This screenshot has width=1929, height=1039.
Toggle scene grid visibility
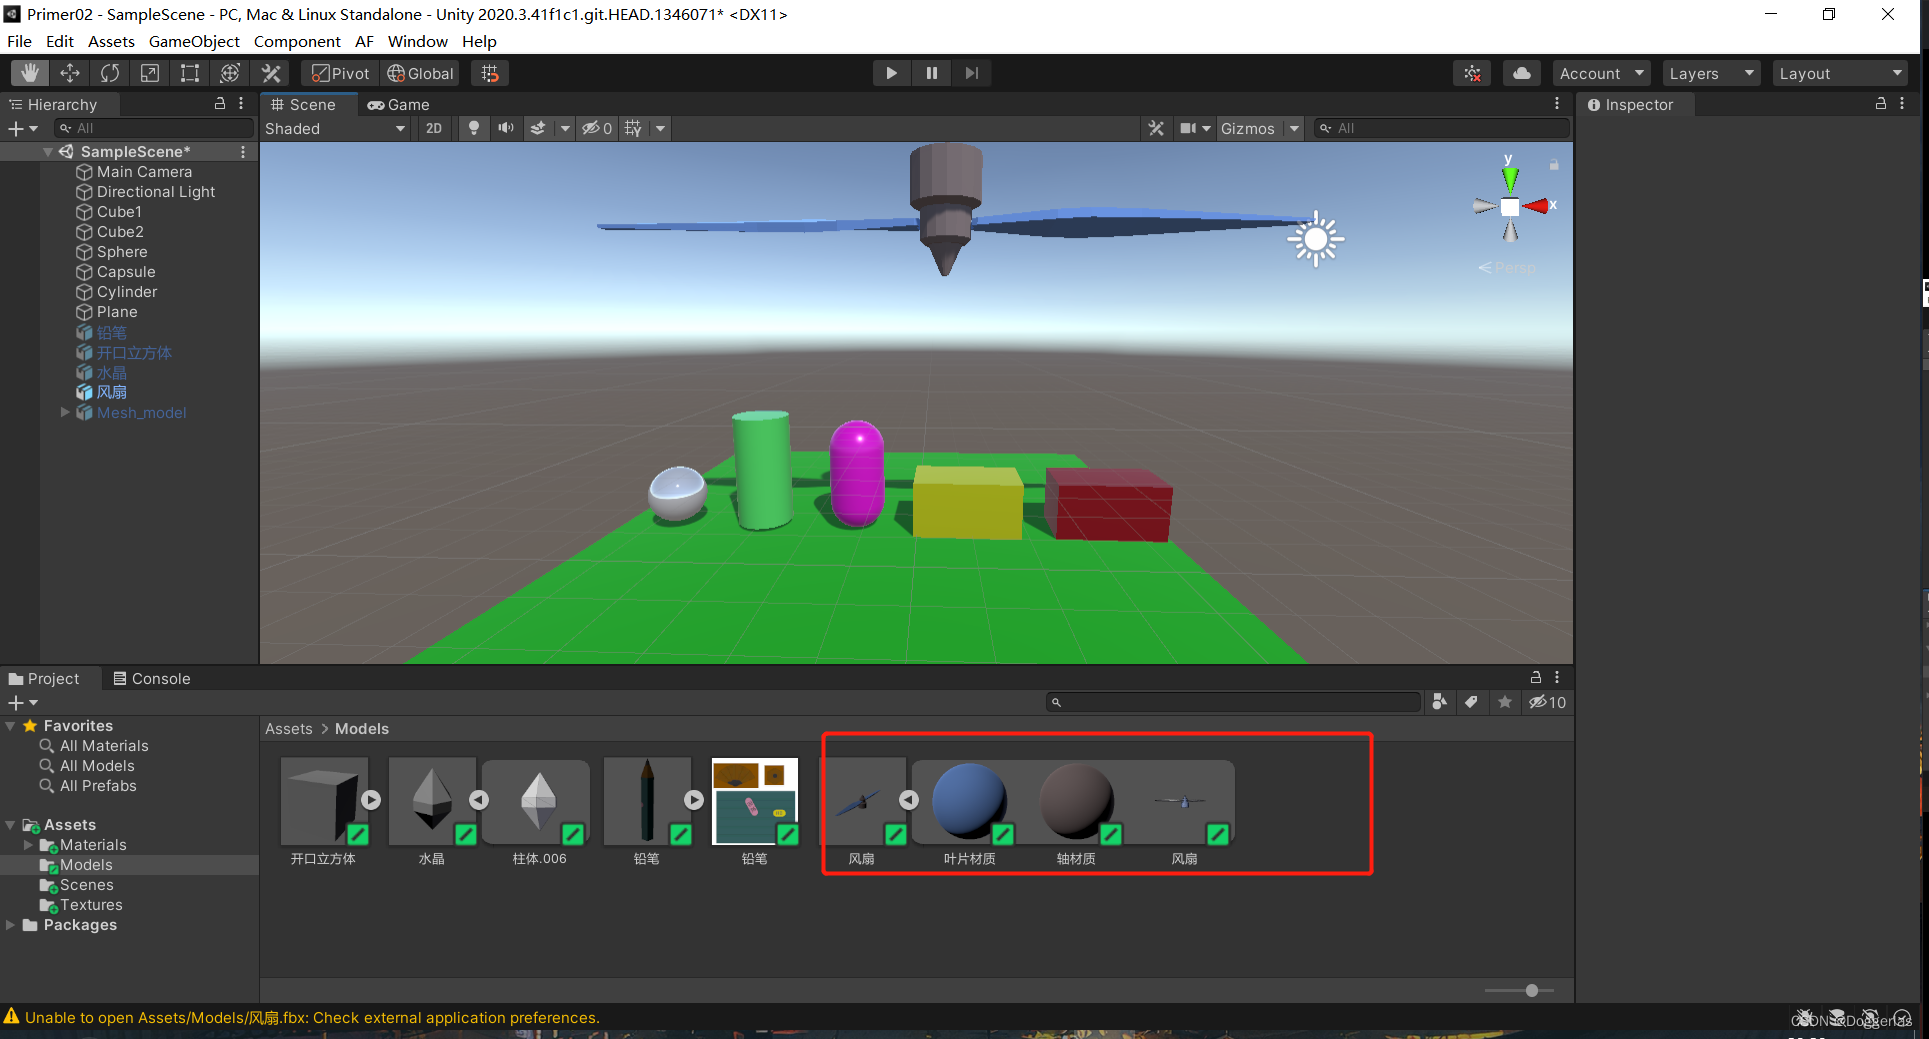pos(633,128)
